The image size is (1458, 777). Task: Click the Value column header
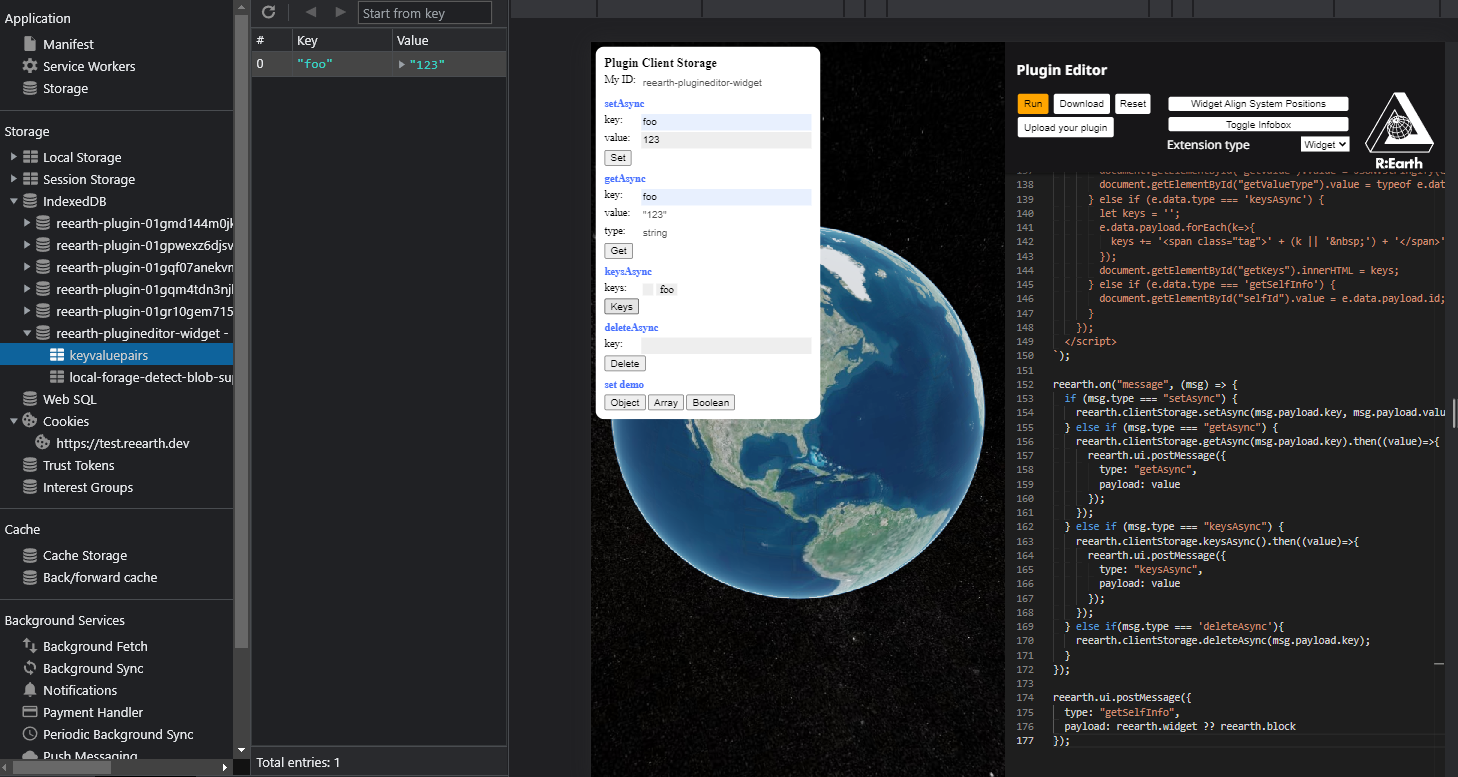pos(449,41)
